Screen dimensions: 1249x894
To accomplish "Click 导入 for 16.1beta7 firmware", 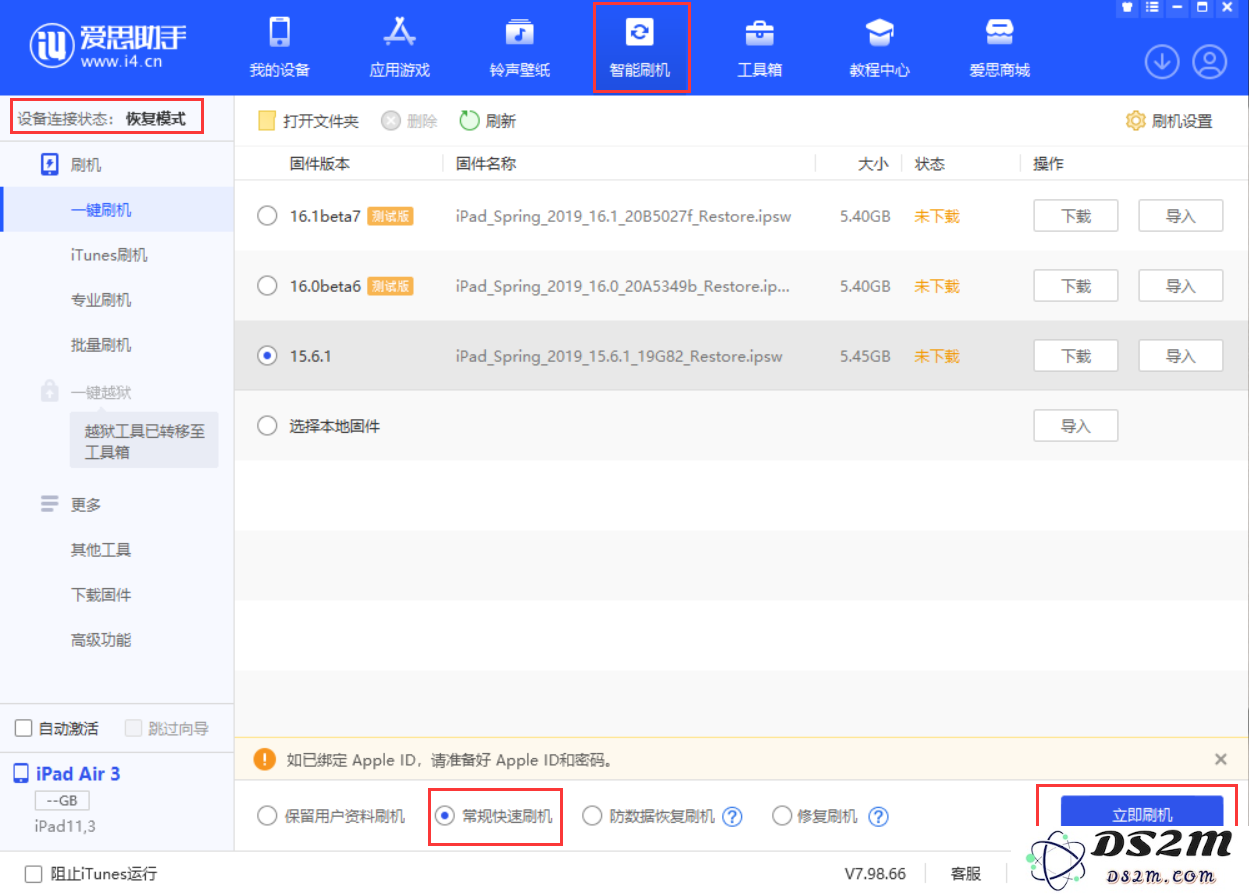I will coord(1181,216).
